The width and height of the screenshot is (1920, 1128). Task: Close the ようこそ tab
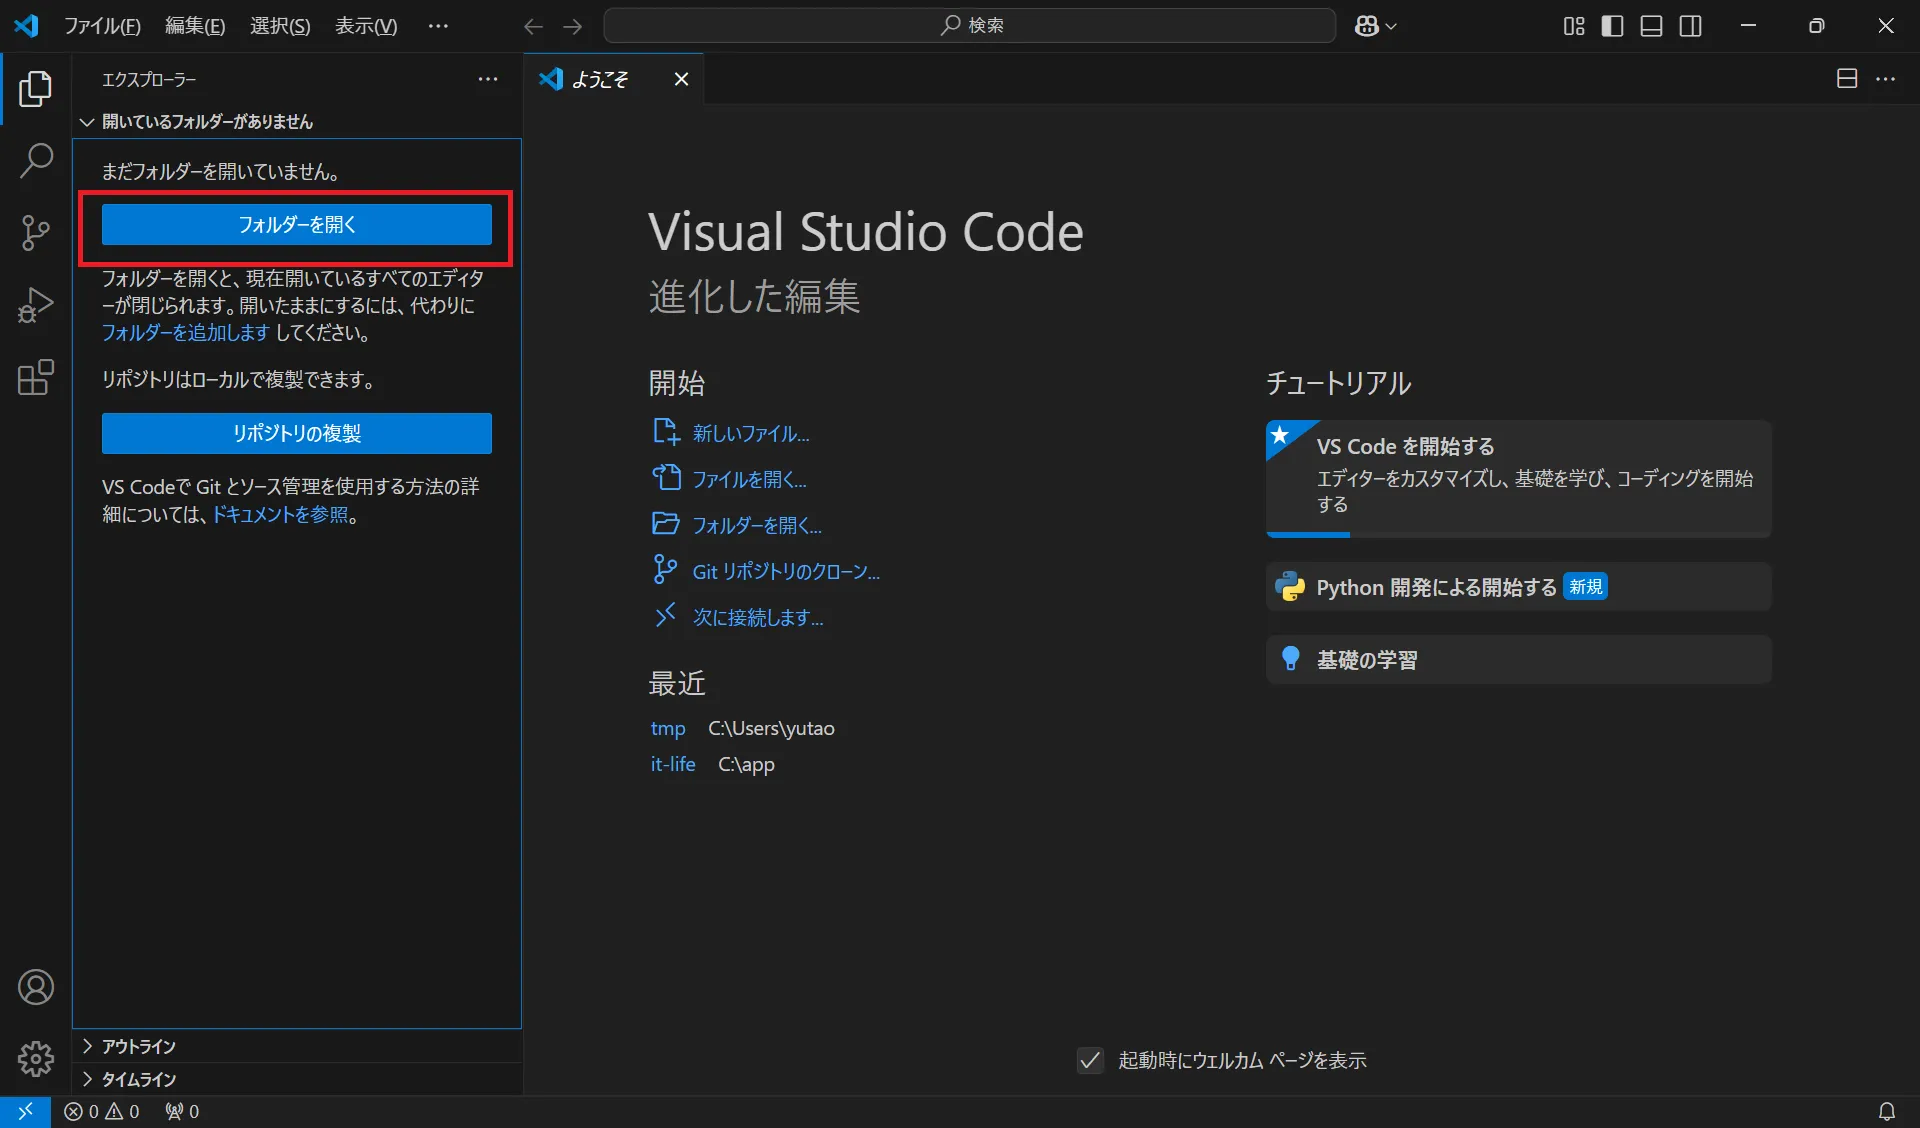coord(681,79)
